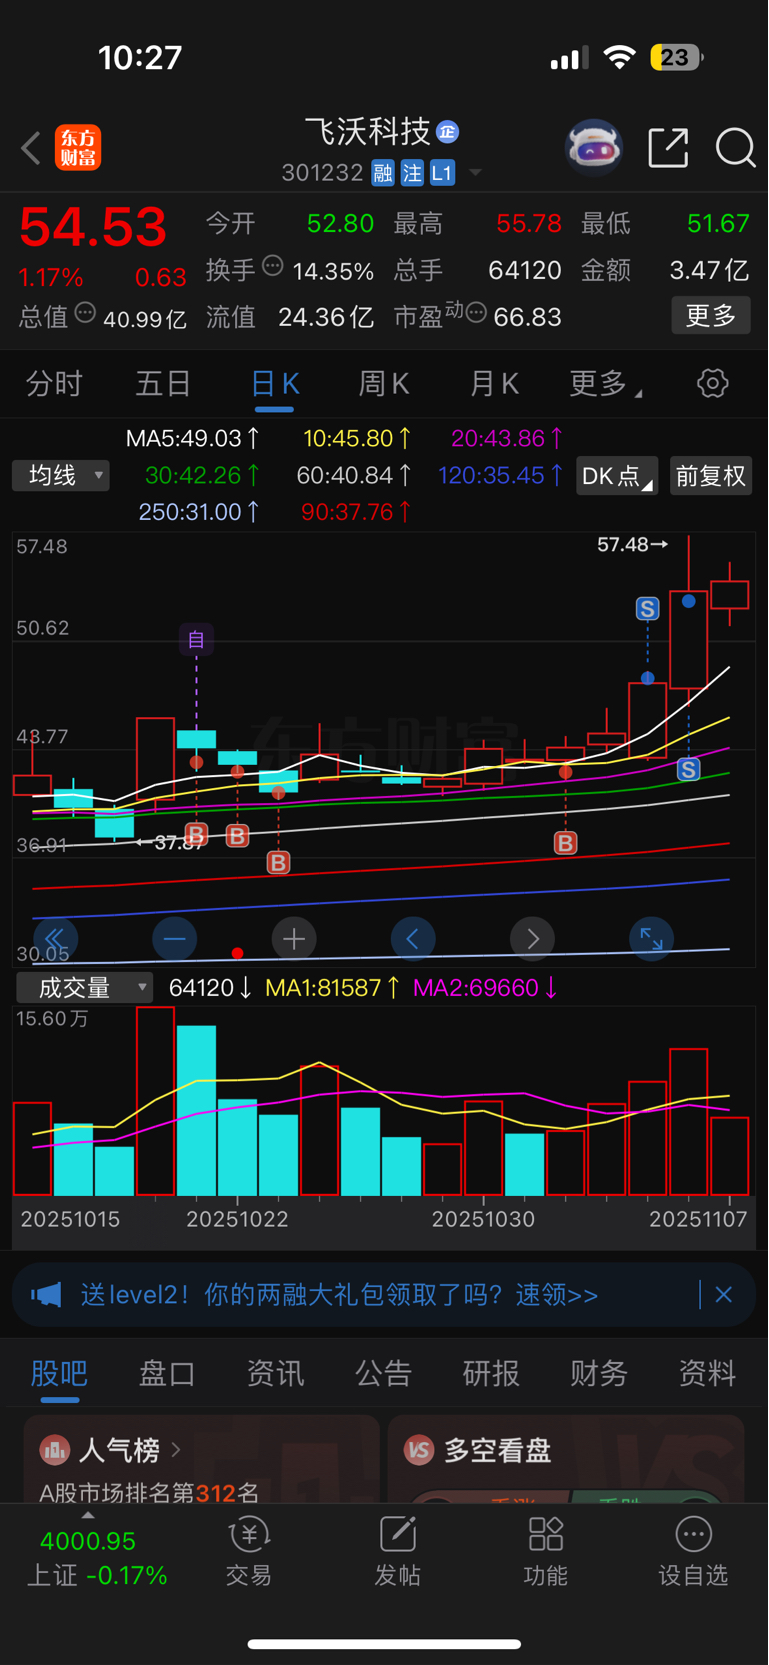This screenshot has width=769, height=1665.
Task: Open the 公告 tab
Action: pyautogui.click(x=383, y=1373)
